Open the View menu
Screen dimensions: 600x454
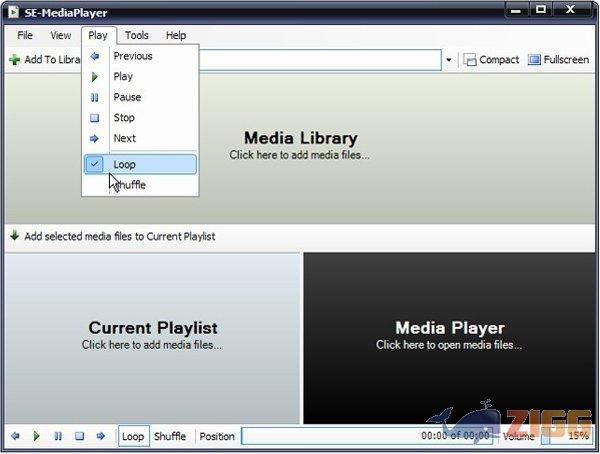[x=61, y=35]
